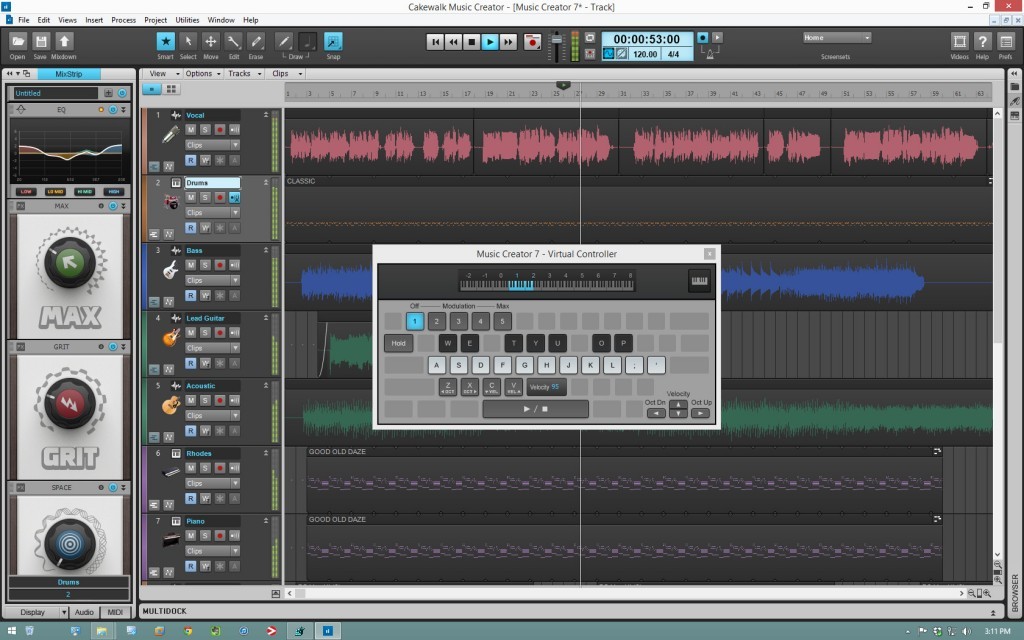This screenshot has width=1024, height=640.
Task: Rewind to start with the transport button
Action: [x=435, y=42]
